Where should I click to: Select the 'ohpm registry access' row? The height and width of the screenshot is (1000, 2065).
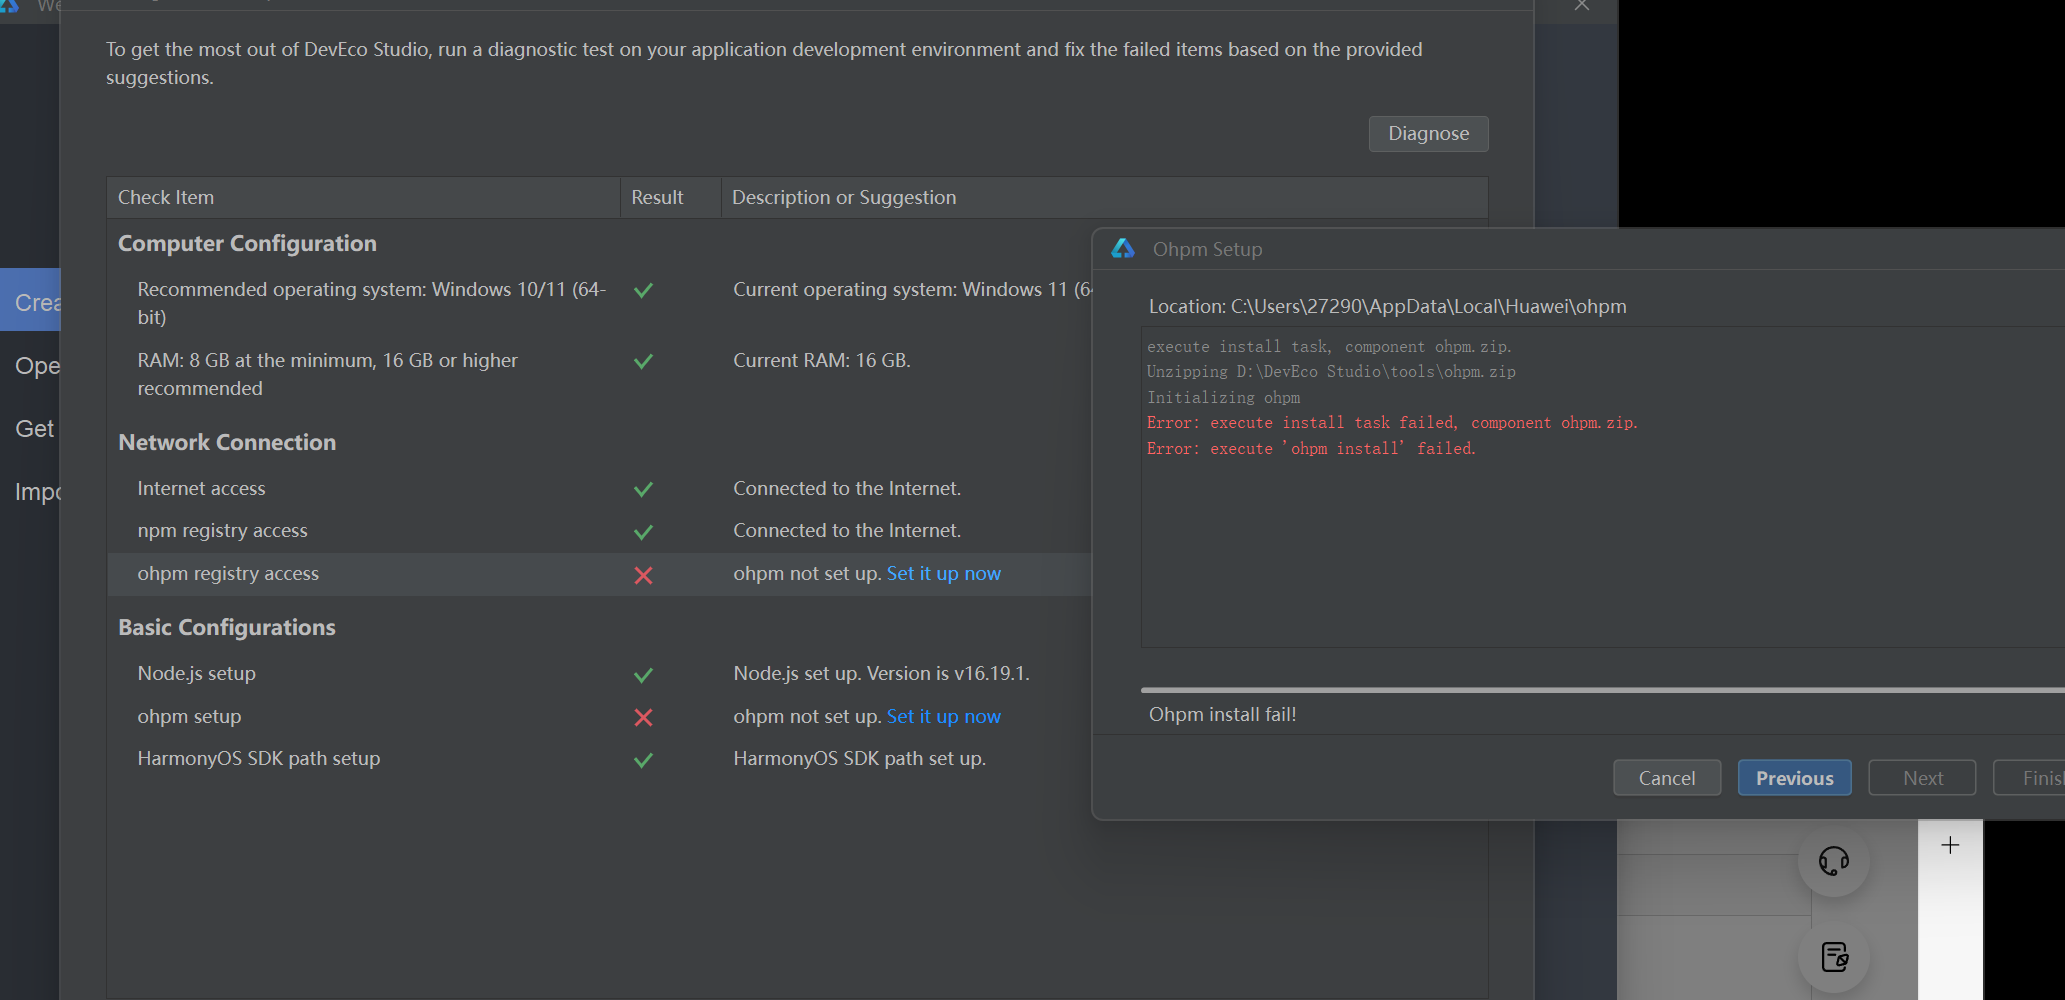coord(600,574)
